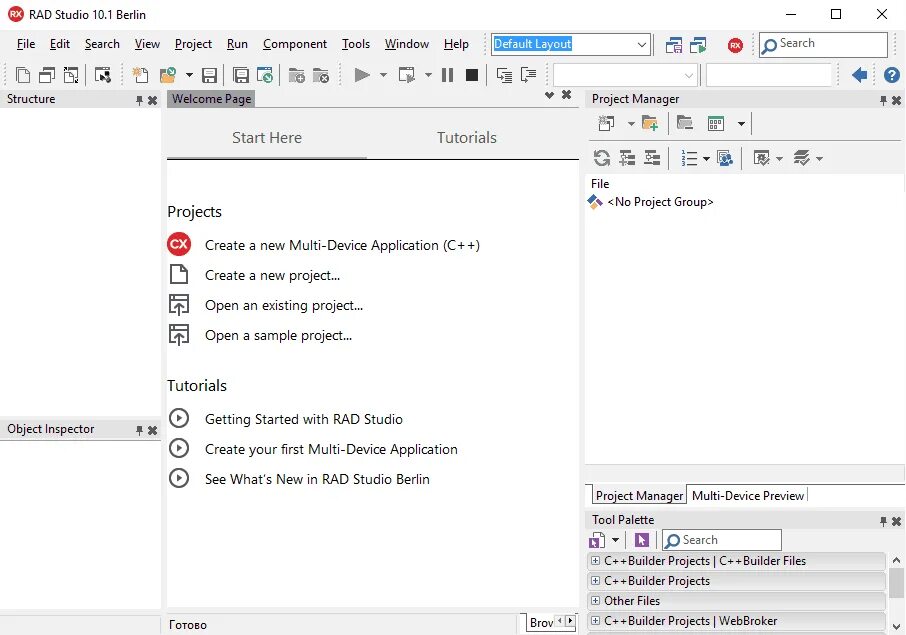The height and width of the screenshot is (635, 906).
Task: Click the Search field in top toolbar
Action: 823,44
